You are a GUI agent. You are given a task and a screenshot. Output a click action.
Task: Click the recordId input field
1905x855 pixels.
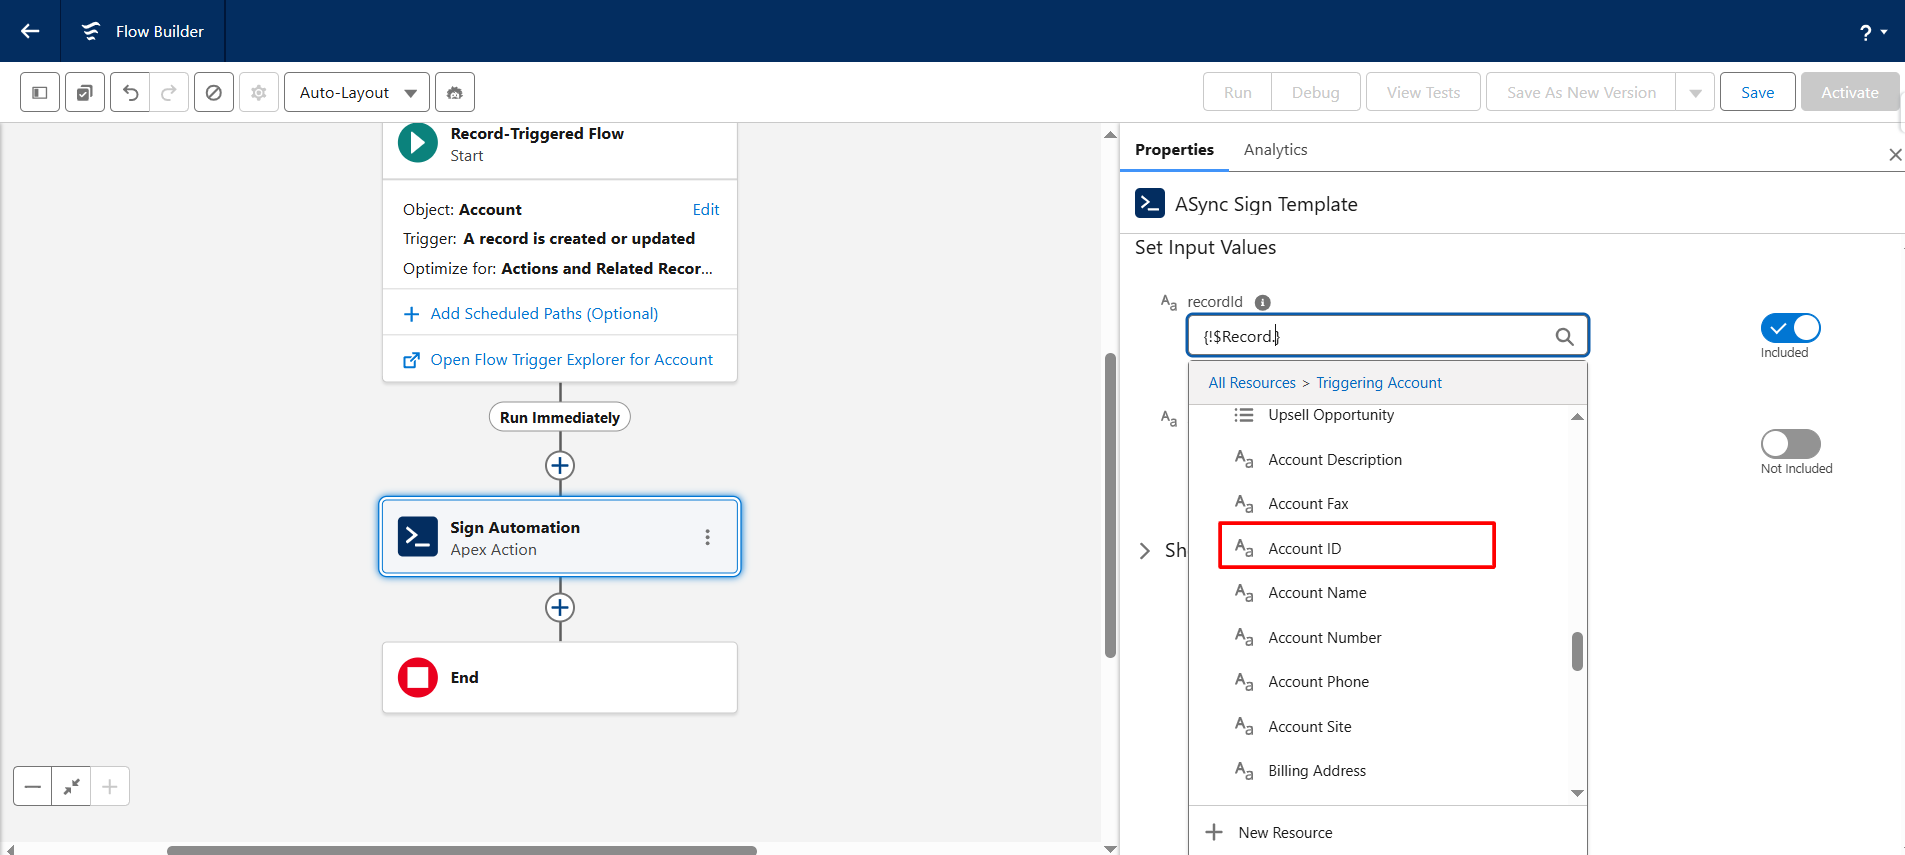(1370, 337)
